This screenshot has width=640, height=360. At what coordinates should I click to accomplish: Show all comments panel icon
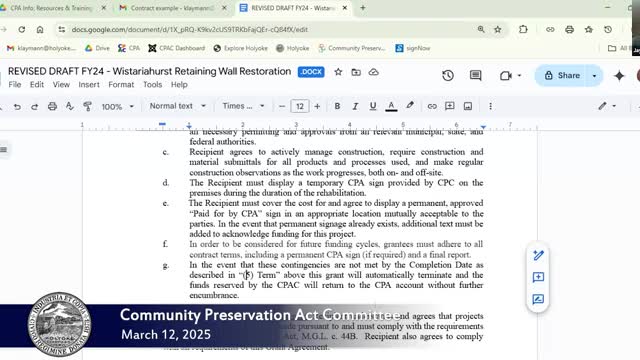click(476, 76)
